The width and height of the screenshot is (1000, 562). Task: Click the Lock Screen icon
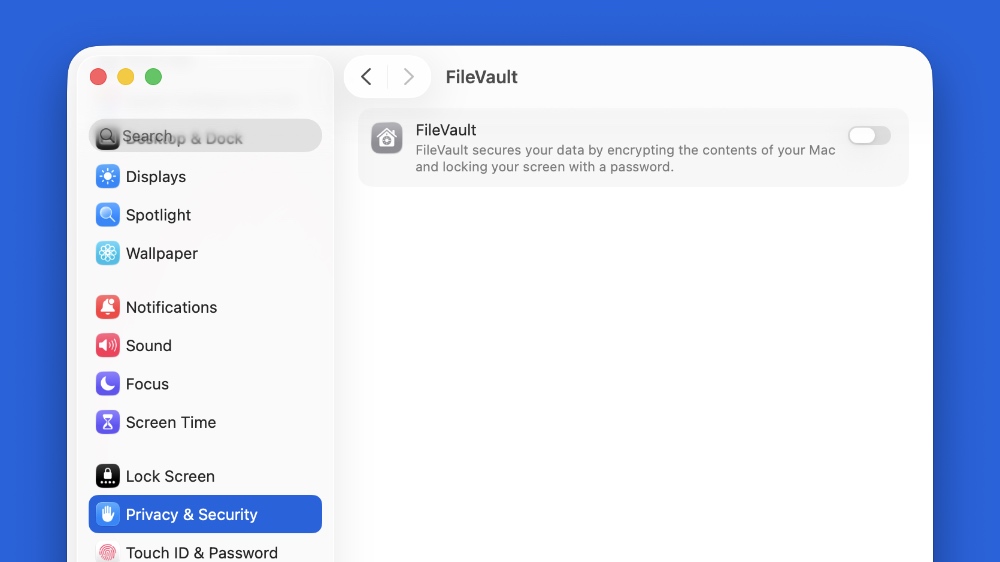point(107,476)
